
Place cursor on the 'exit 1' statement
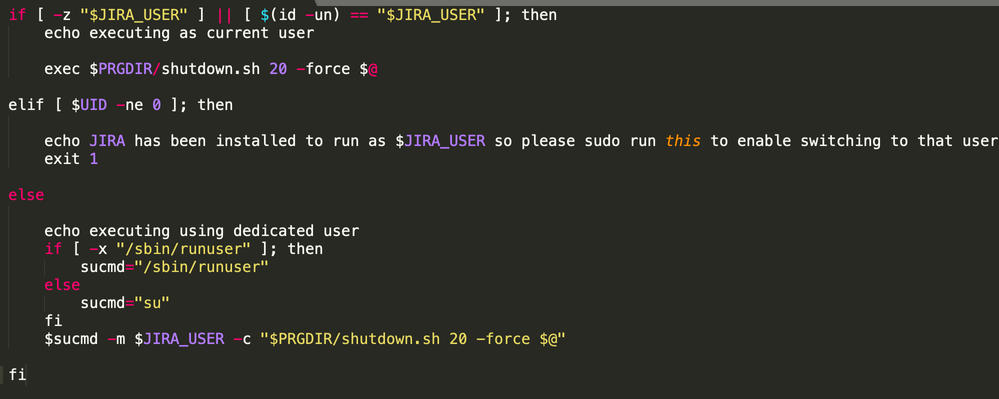tap(71, 159)
